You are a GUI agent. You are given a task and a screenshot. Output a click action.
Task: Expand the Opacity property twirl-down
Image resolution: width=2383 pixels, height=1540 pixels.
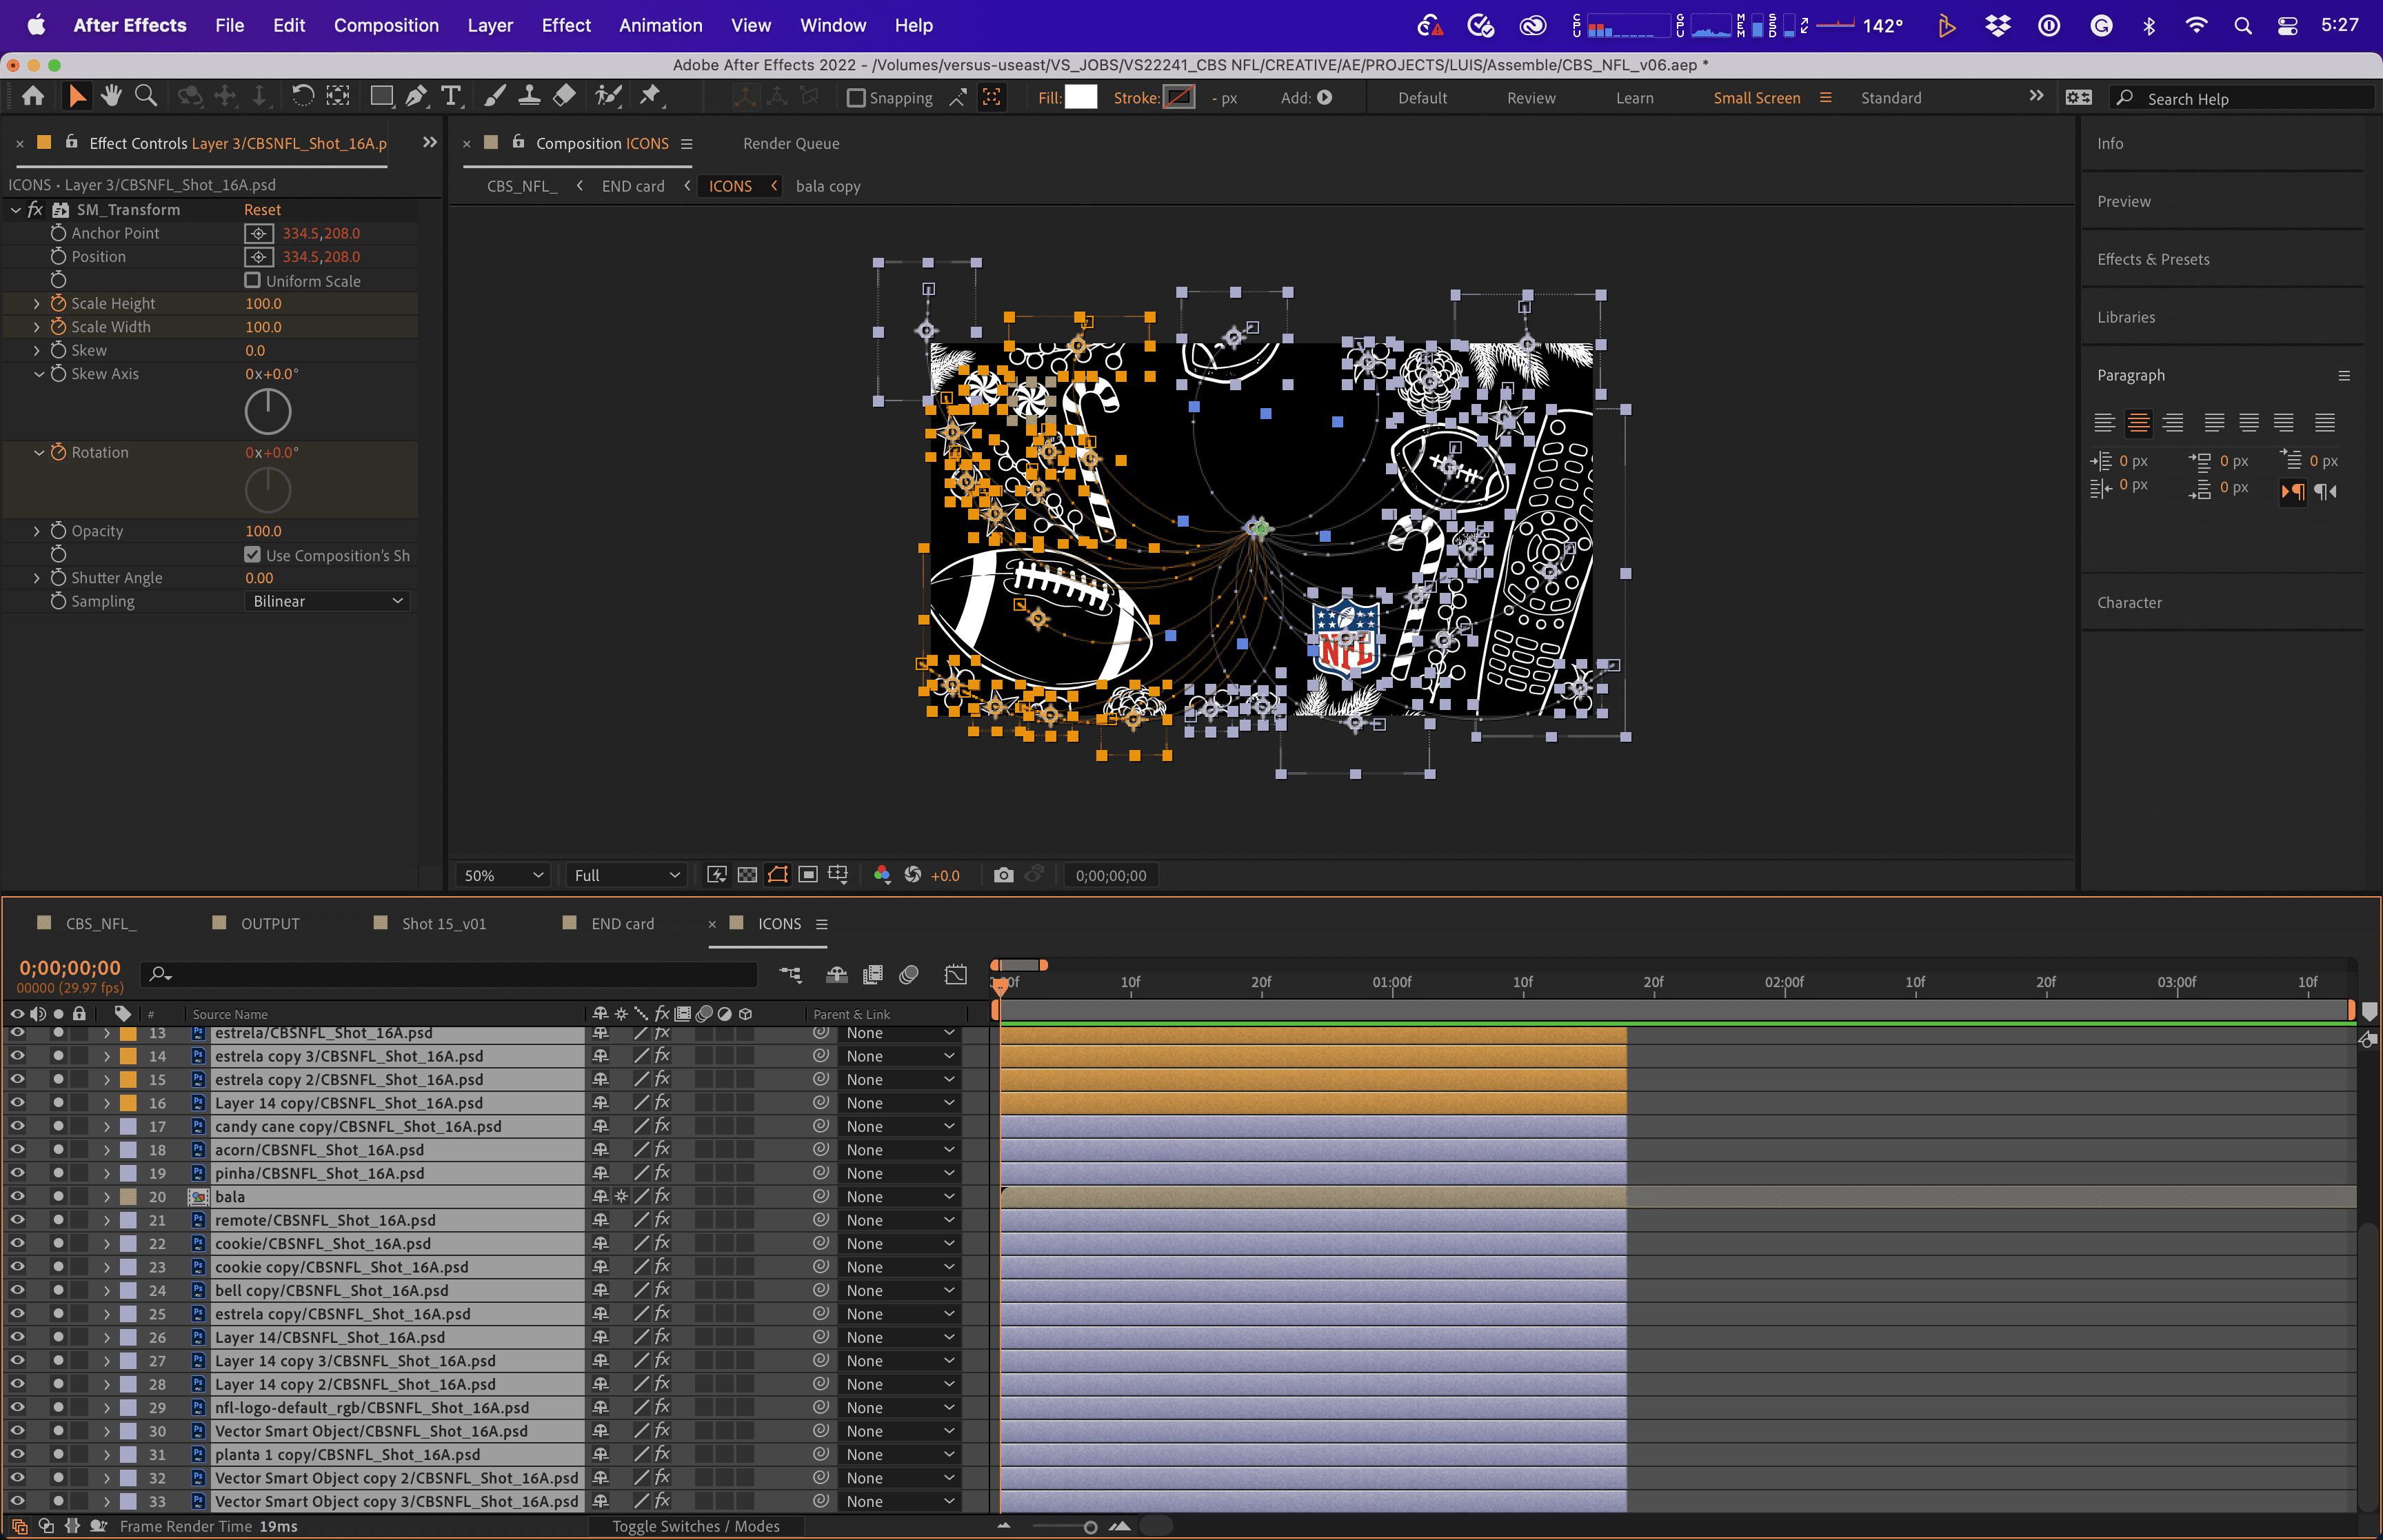[37, 531]
